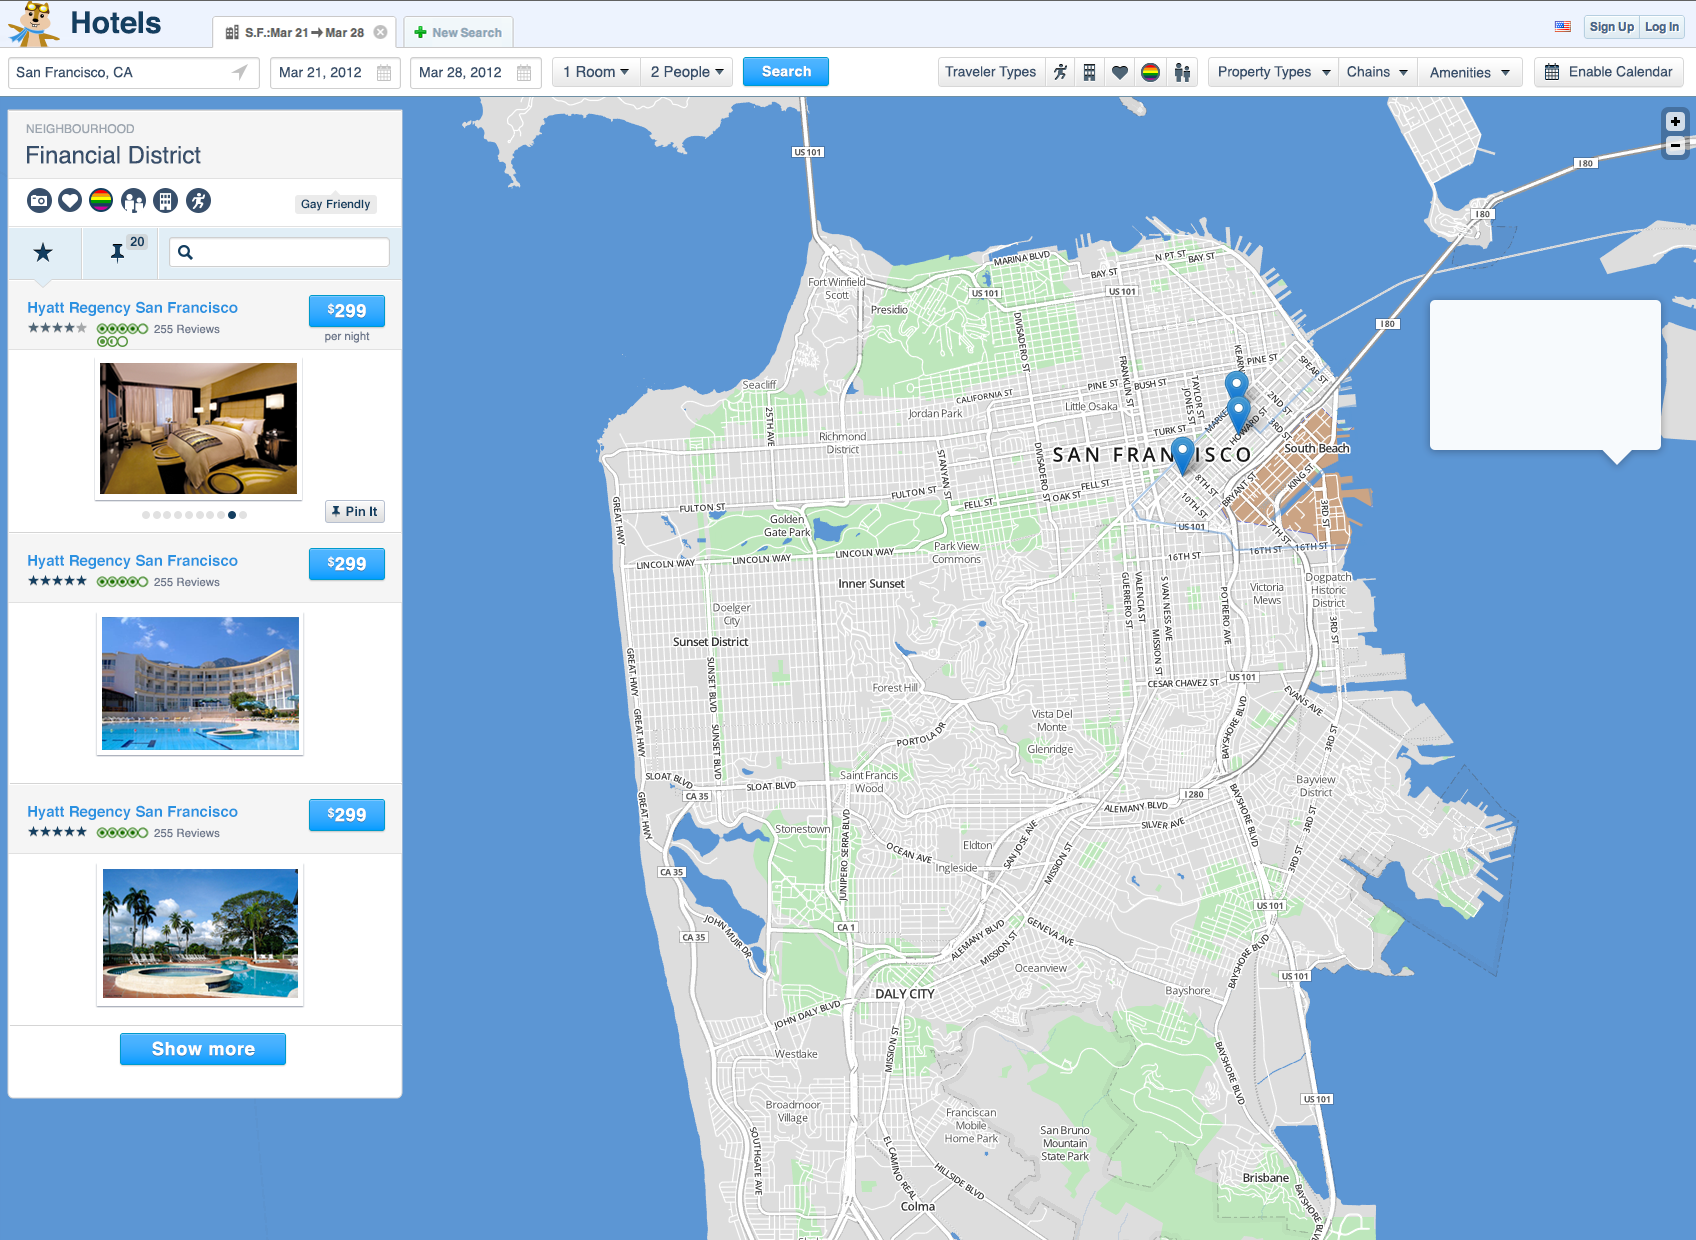Click the US flag language selector

1563,27
